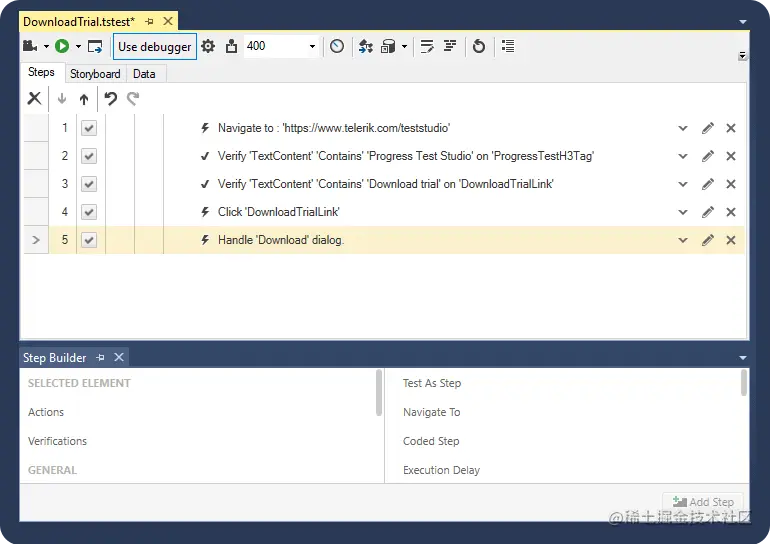Open the database icon dropdown arrow
The width and height of the screenshot is (770, 544).
tap(404, 47)
